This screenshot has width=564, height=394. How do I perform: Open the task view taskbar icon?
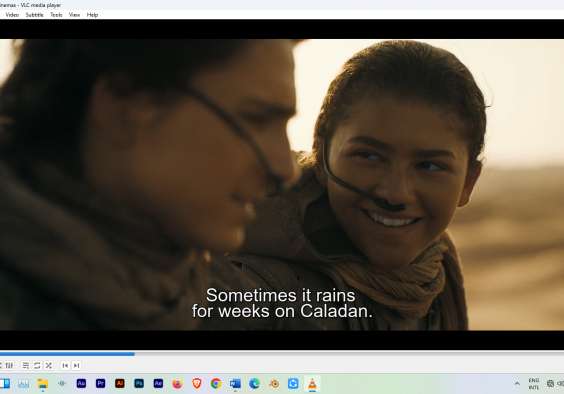[5, 384]
